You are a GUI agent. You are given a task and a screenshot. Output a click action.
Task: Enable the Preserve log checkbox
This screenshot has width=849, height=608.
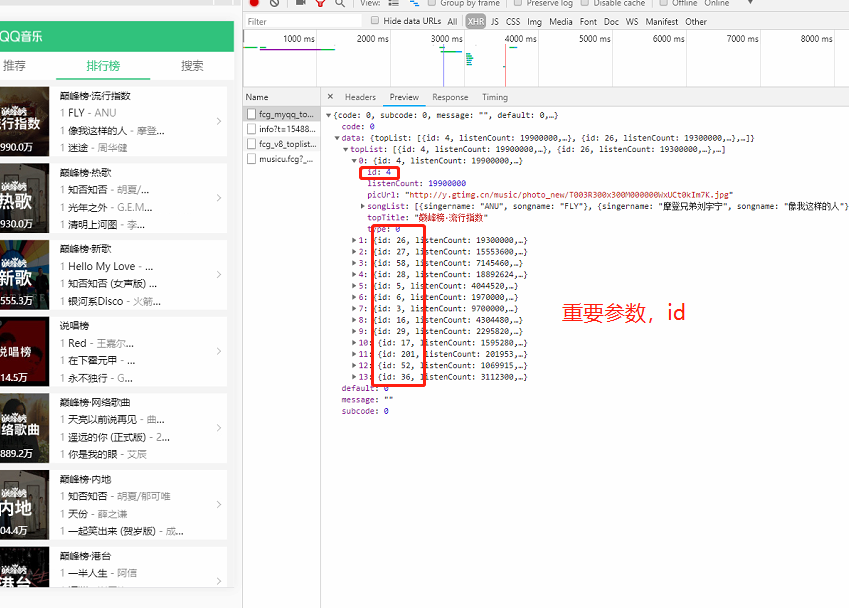tap(518, 3)
